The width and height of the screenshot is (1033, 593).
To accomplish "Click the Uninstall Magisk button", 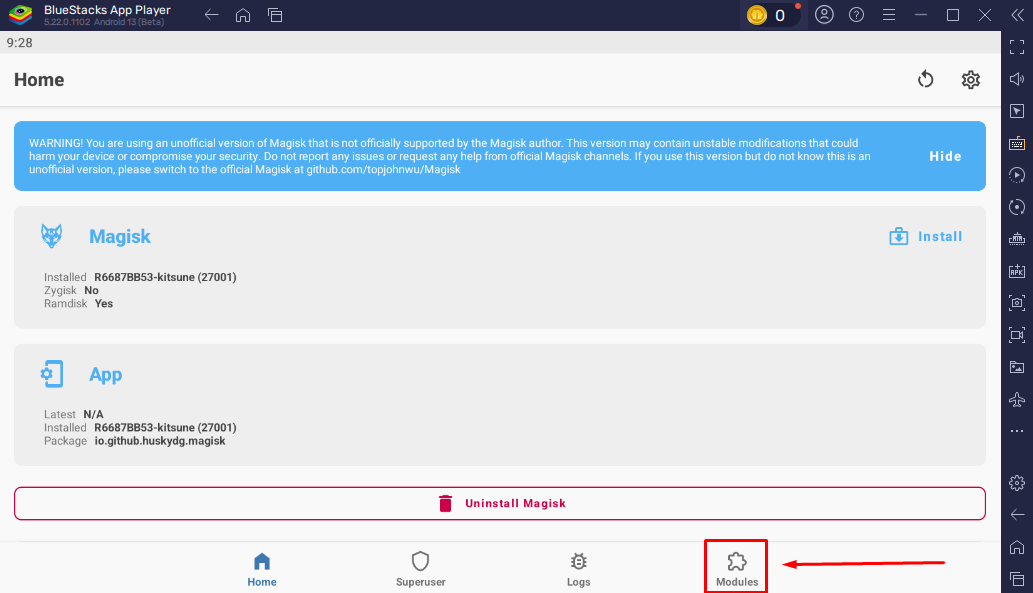I will coord(500,503).
